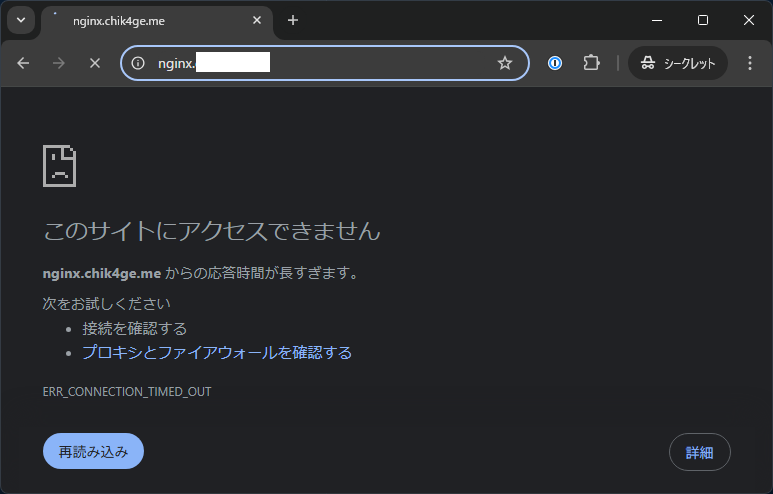773x494 pixels.
Task: Close the nginx.chik4ge.me tab
Action: [x=257, y=20]
